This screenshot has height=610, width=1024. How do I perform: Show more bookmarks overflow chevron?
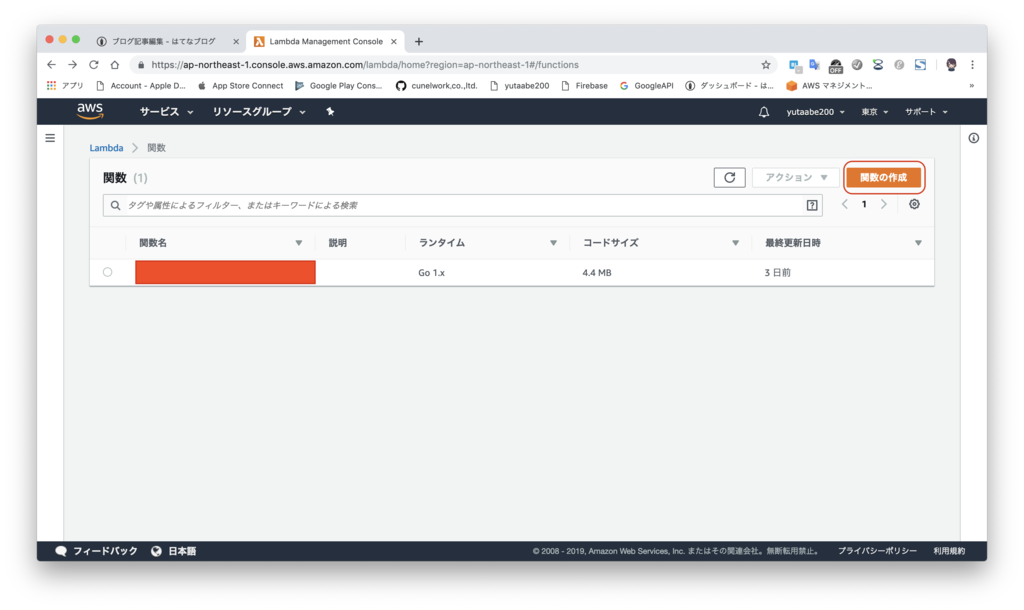pyautogui.click(x=972, y=86)
